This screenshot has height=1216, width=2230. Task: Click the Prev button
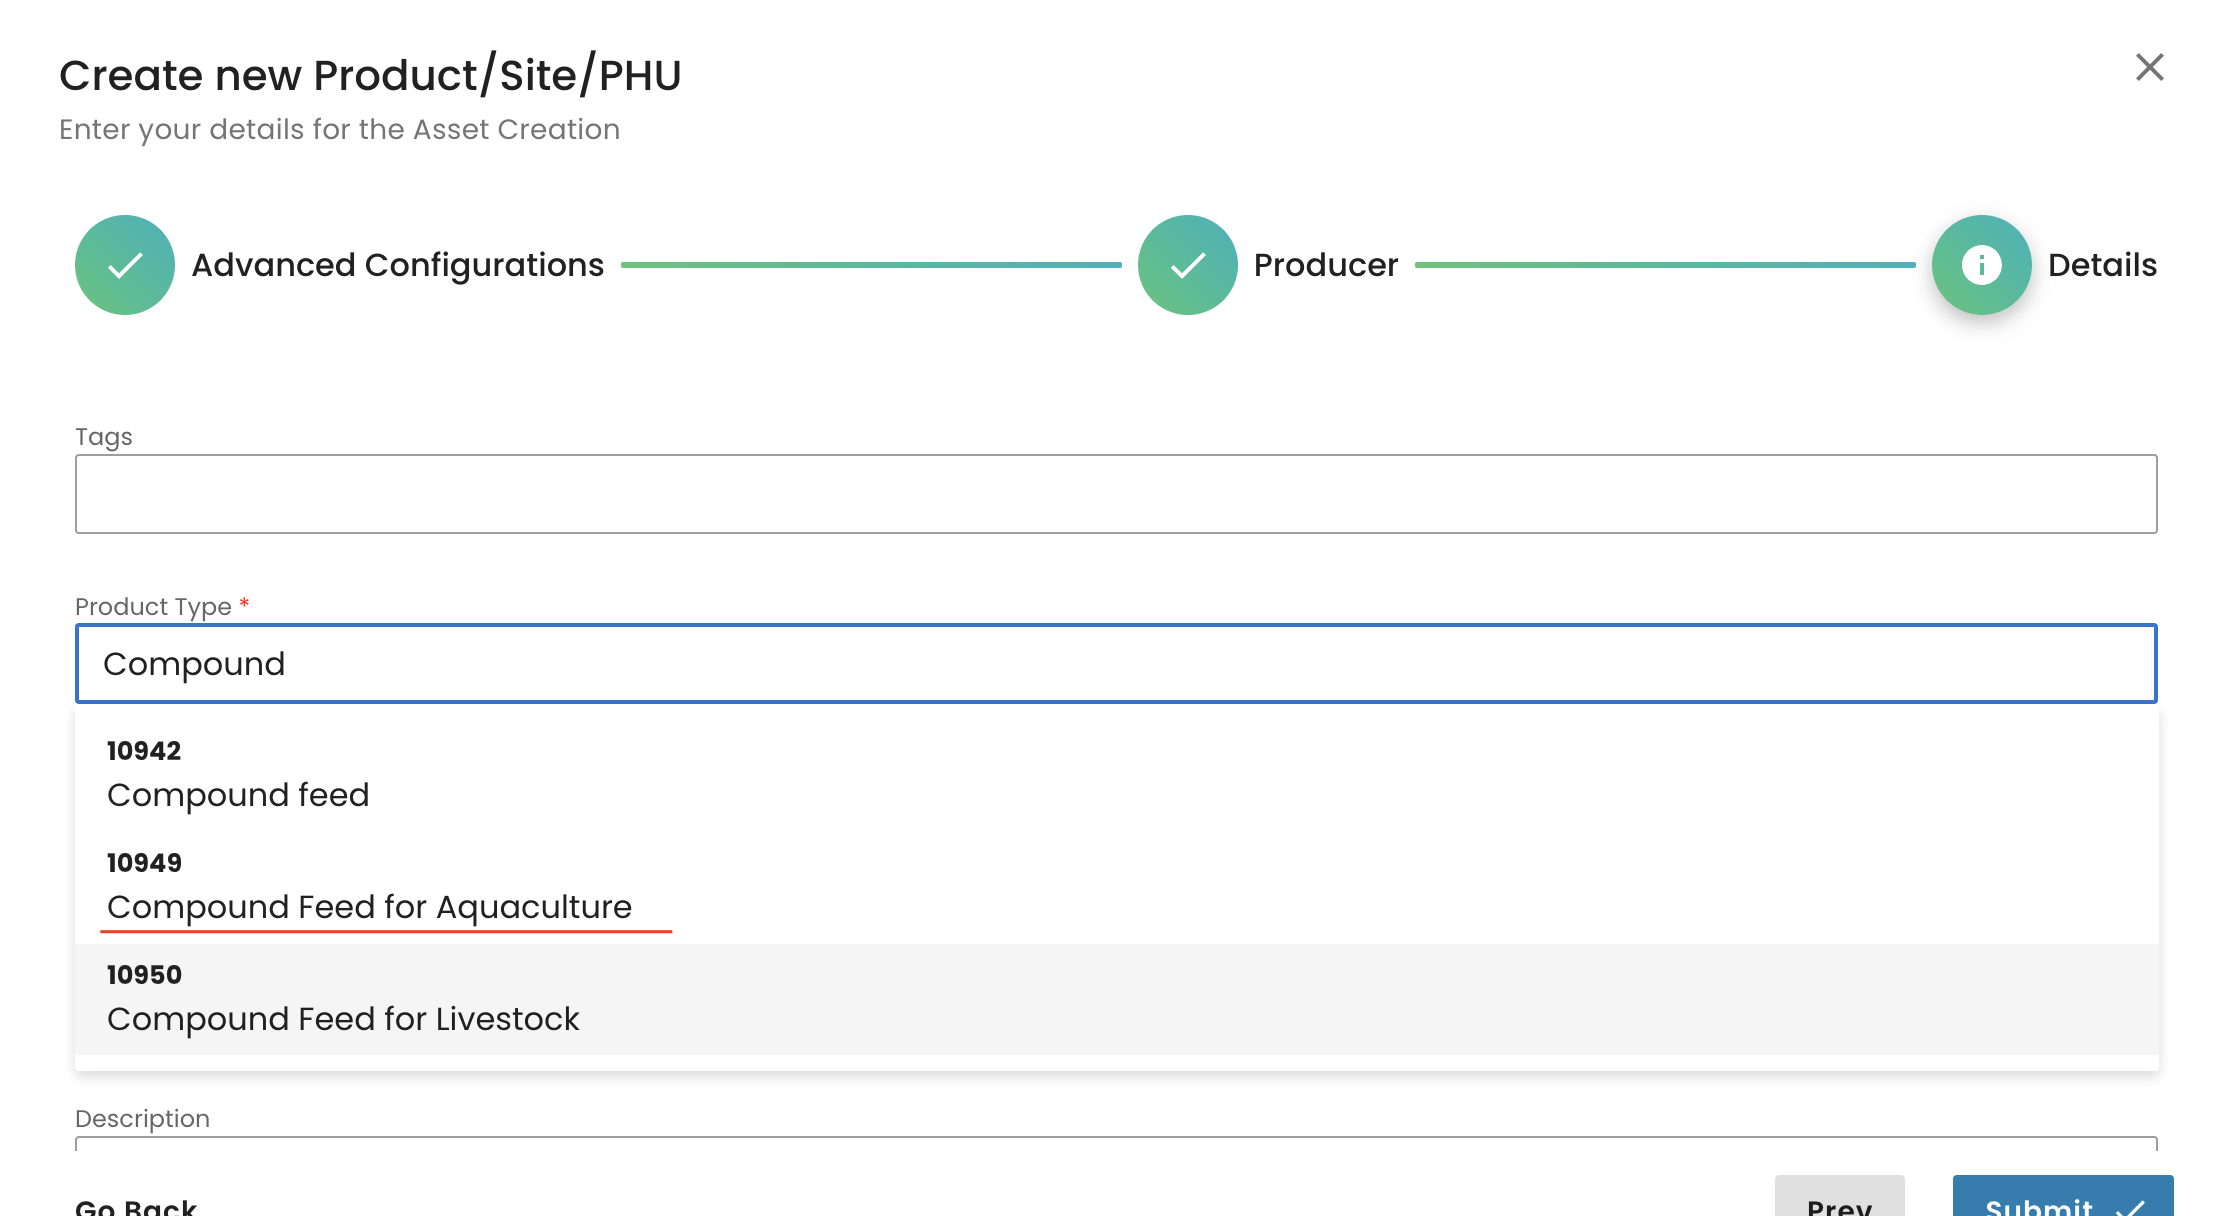(1839, 1203)
